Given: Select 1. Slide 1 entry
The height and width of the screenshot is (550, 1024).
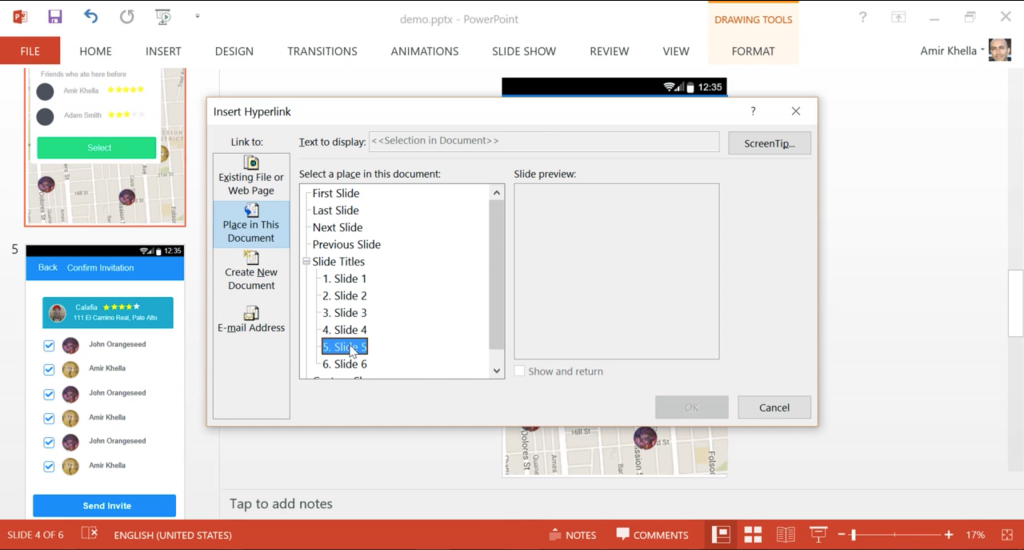Looking at the screenshot, I should (x=344, y=278).
